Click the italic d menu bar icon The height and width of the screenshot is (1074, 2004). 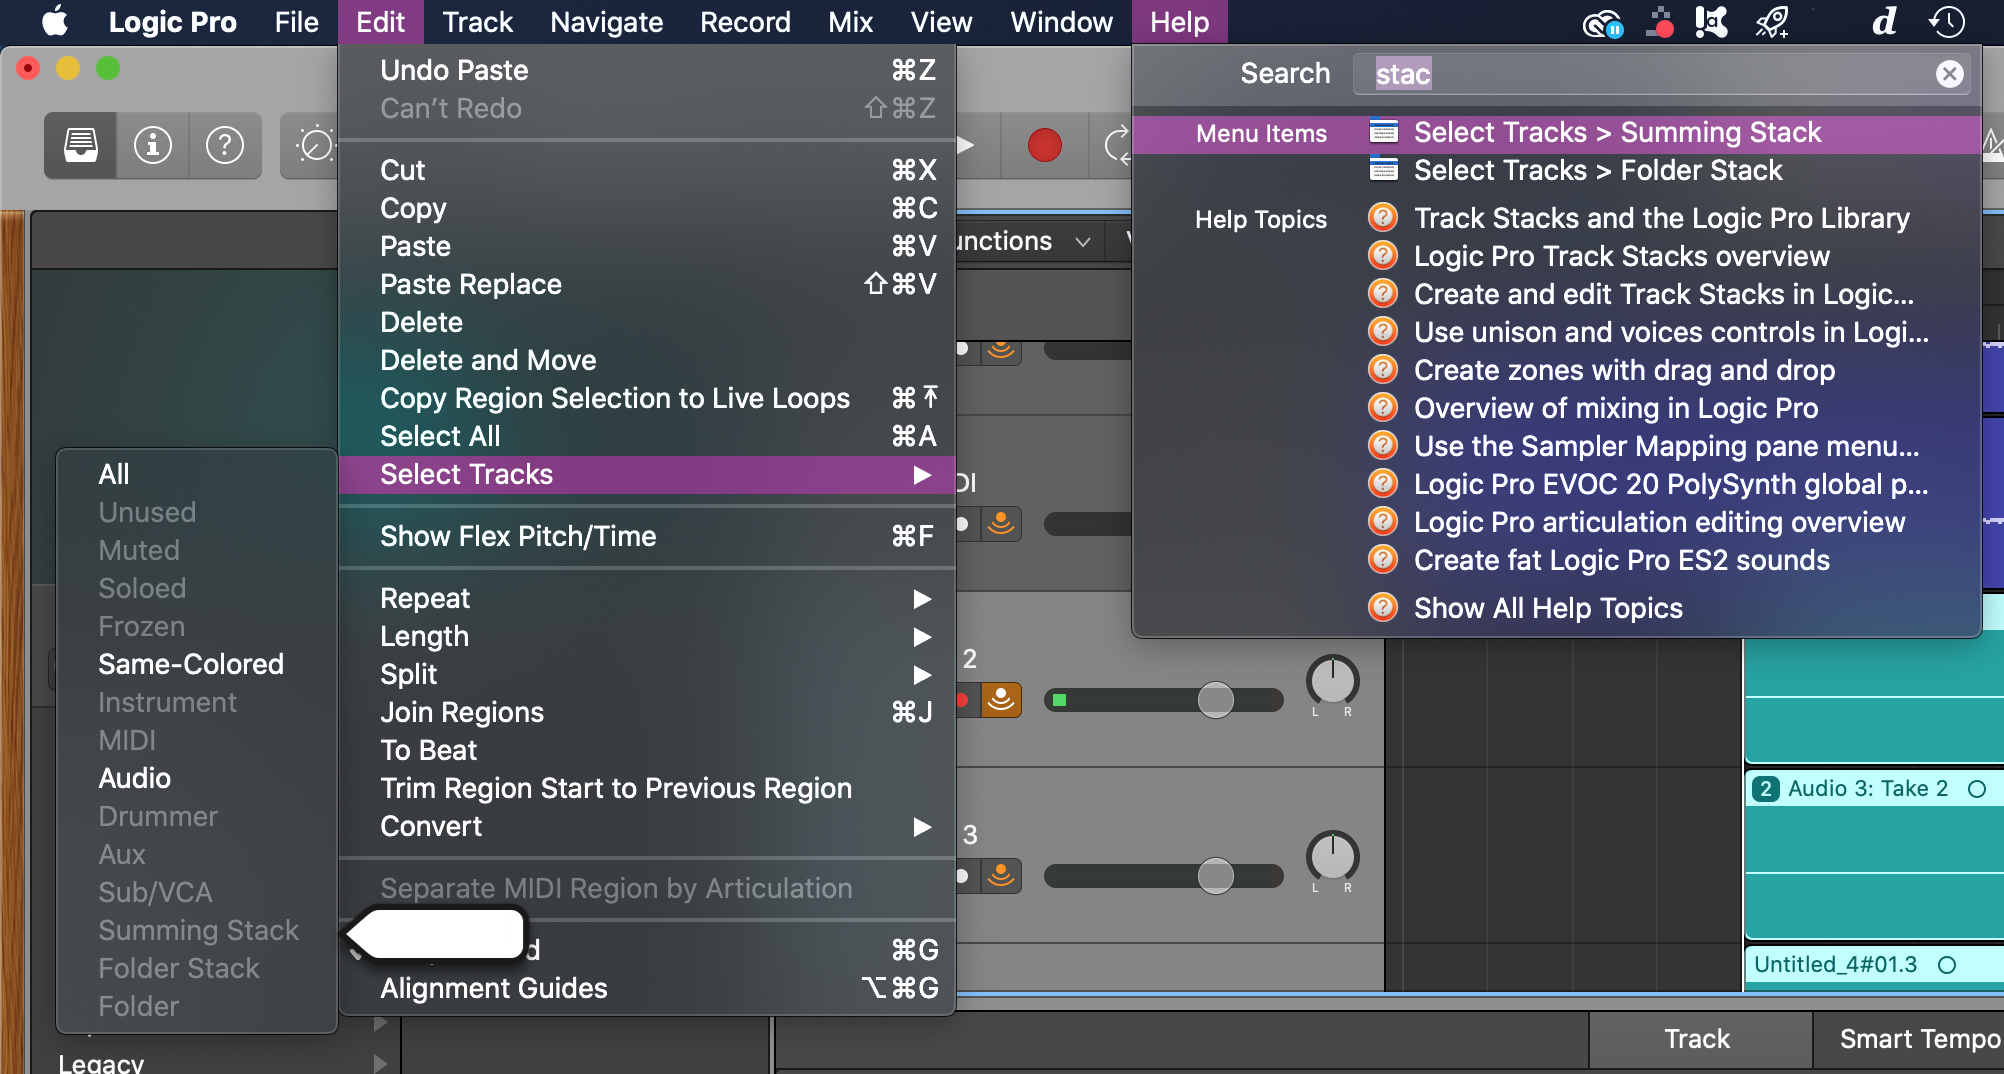[x=1884, y=22]
